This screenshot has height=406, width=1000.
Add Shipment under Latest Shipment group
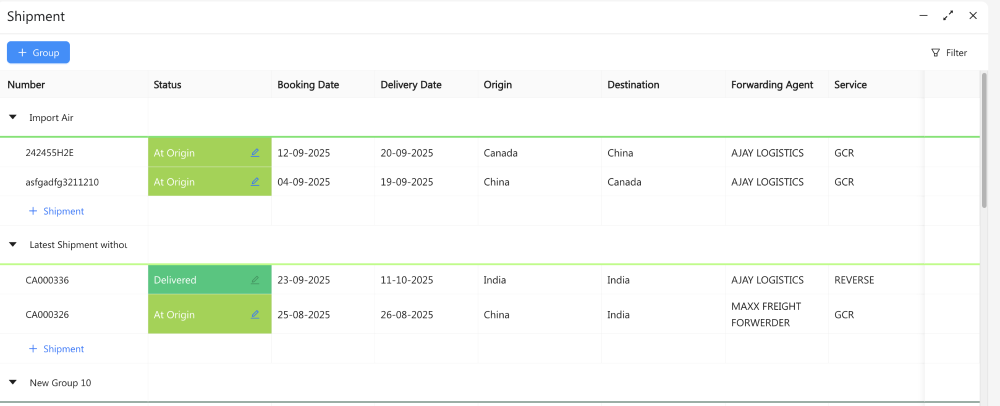(56, 349)
